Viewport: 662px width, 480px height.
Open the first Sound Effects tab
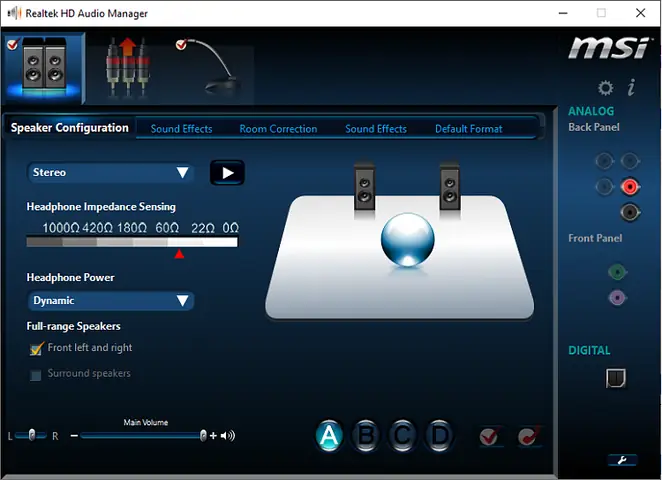point(182,129)
